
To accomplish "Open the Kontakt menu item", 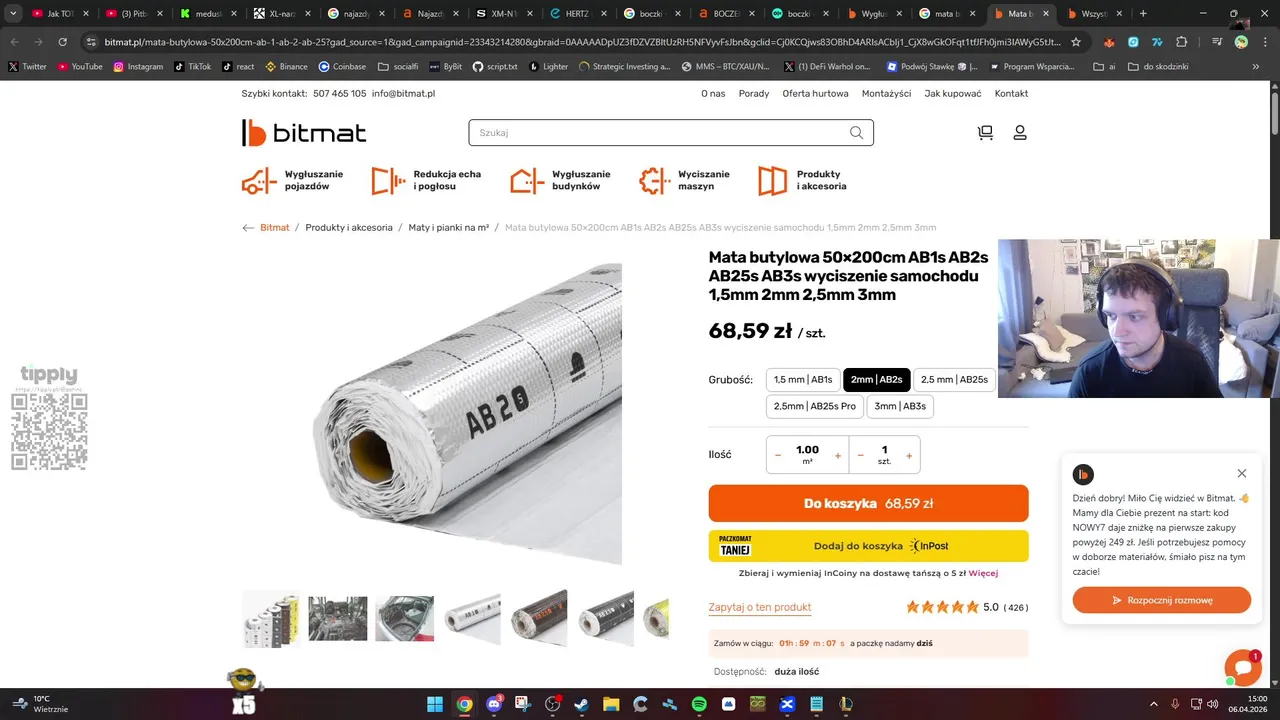I will click(1011, 93).
